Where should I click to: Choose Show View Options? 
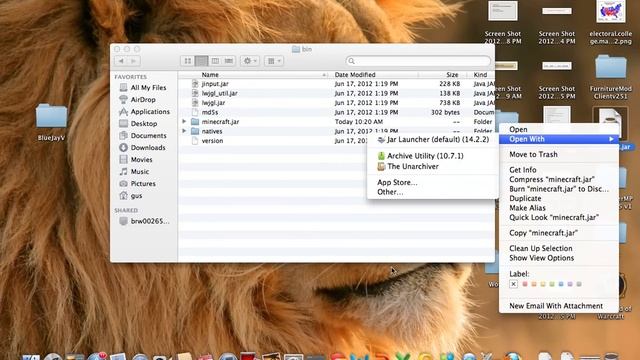point(559,258)
